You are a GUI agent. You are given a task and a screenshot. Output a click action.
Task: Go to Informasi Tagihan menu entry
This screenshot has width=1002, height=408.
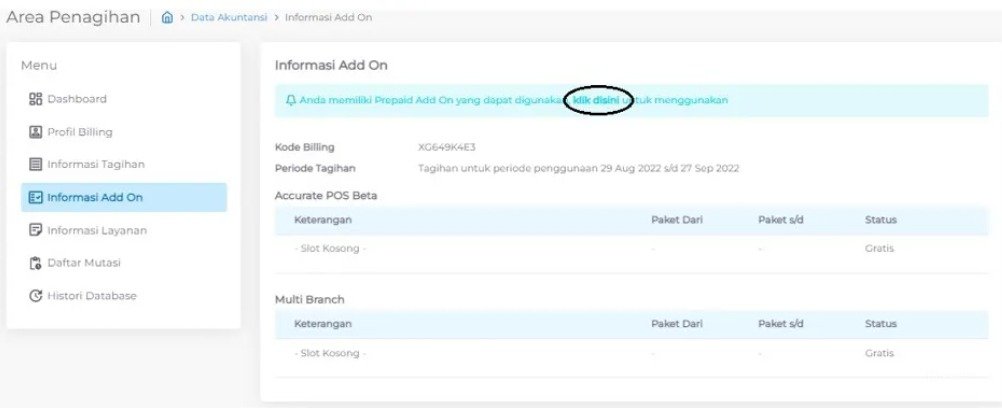(123, 164)
